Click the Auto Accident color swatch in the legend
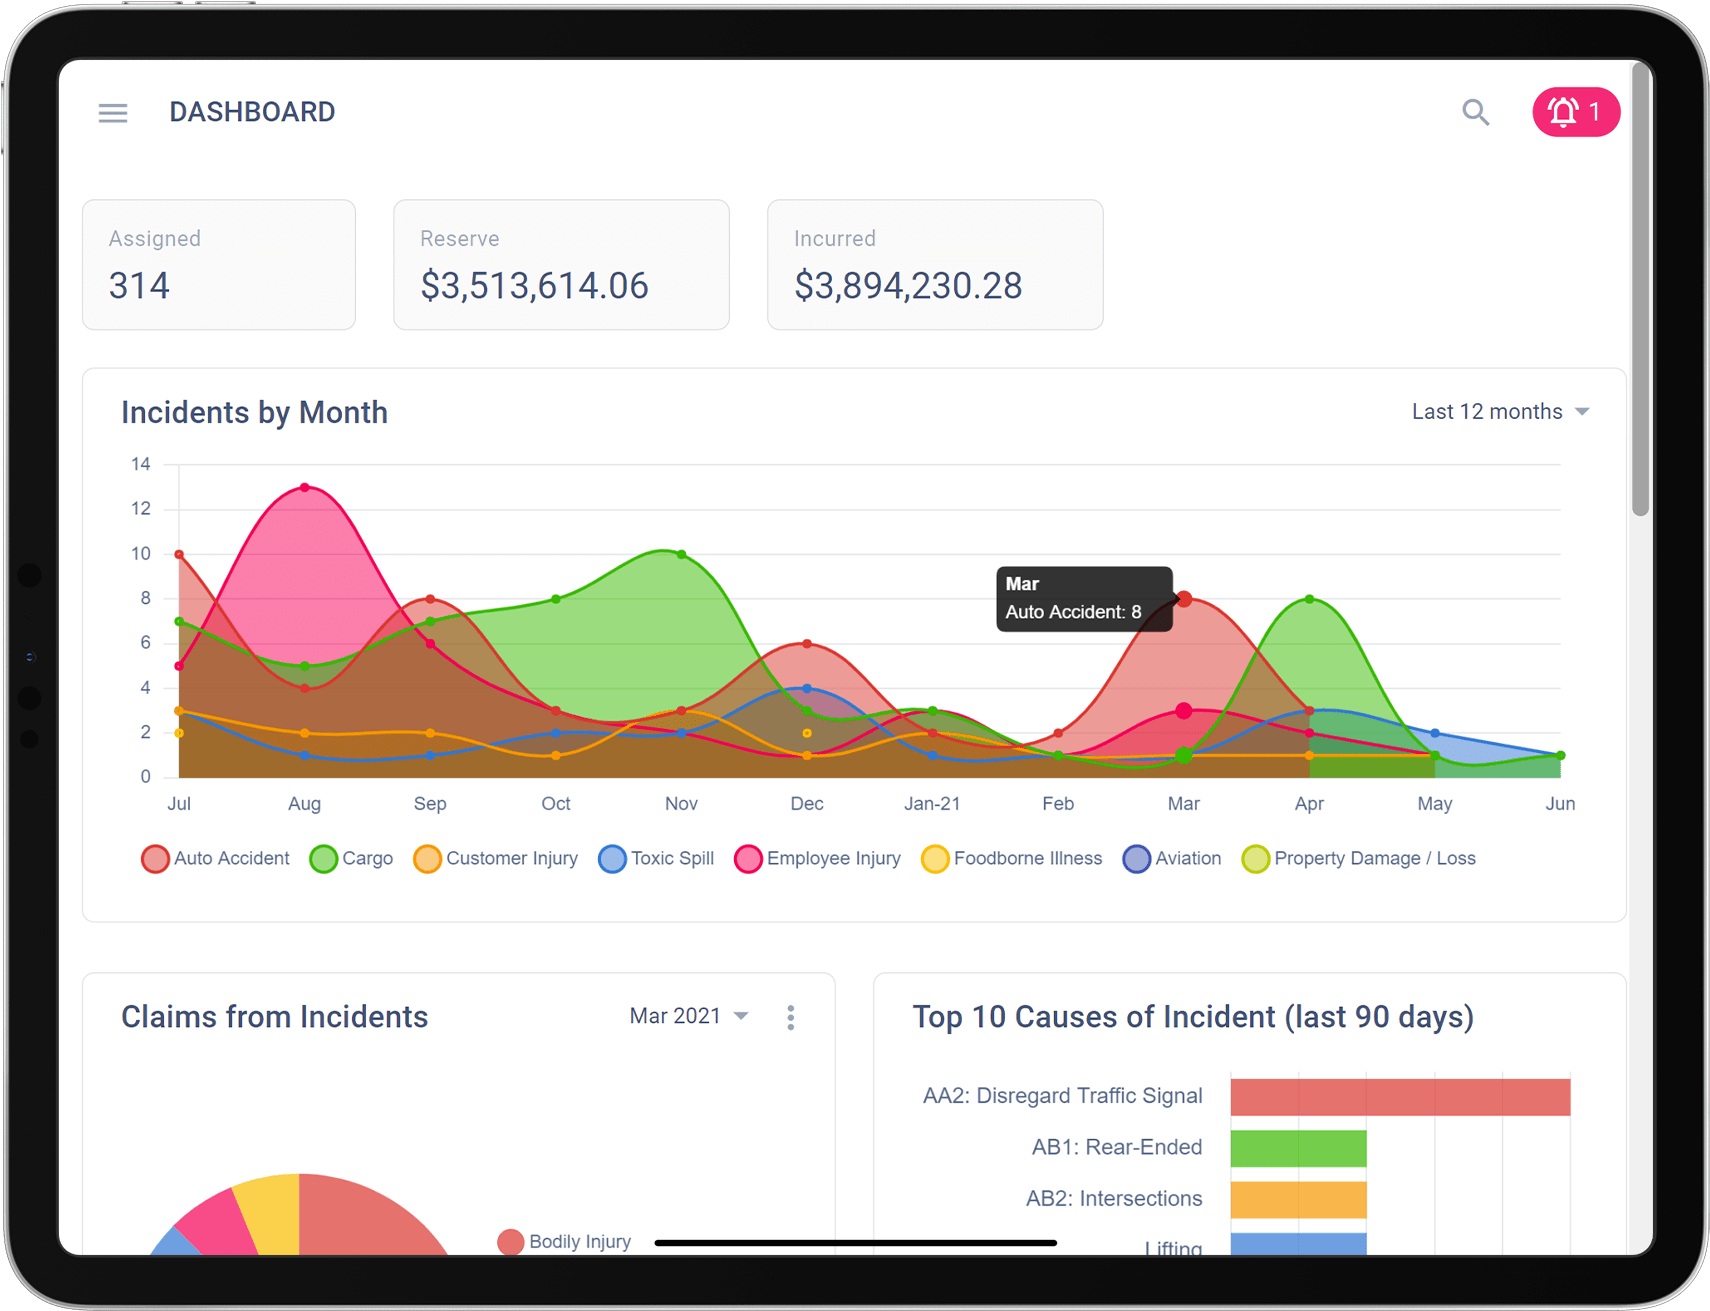Viewport: 1710px width, 1311px height. 155,859
